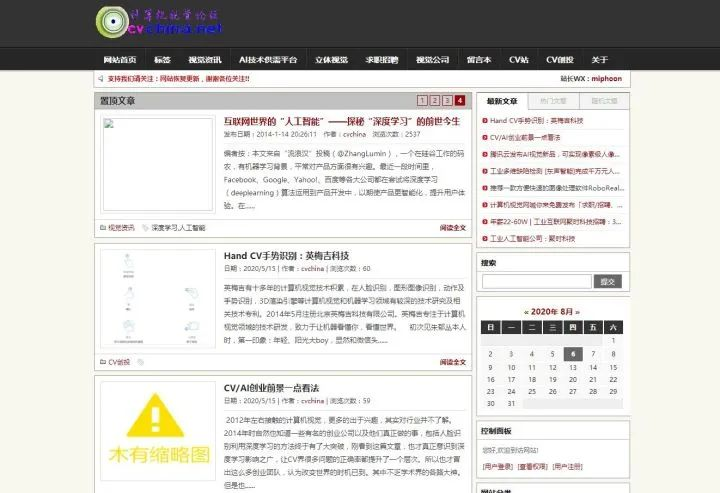720x493 pixels.
Task: Click the bullet icon next to 腾讯云发布AI视觉新品
Action: coord(485,154)
